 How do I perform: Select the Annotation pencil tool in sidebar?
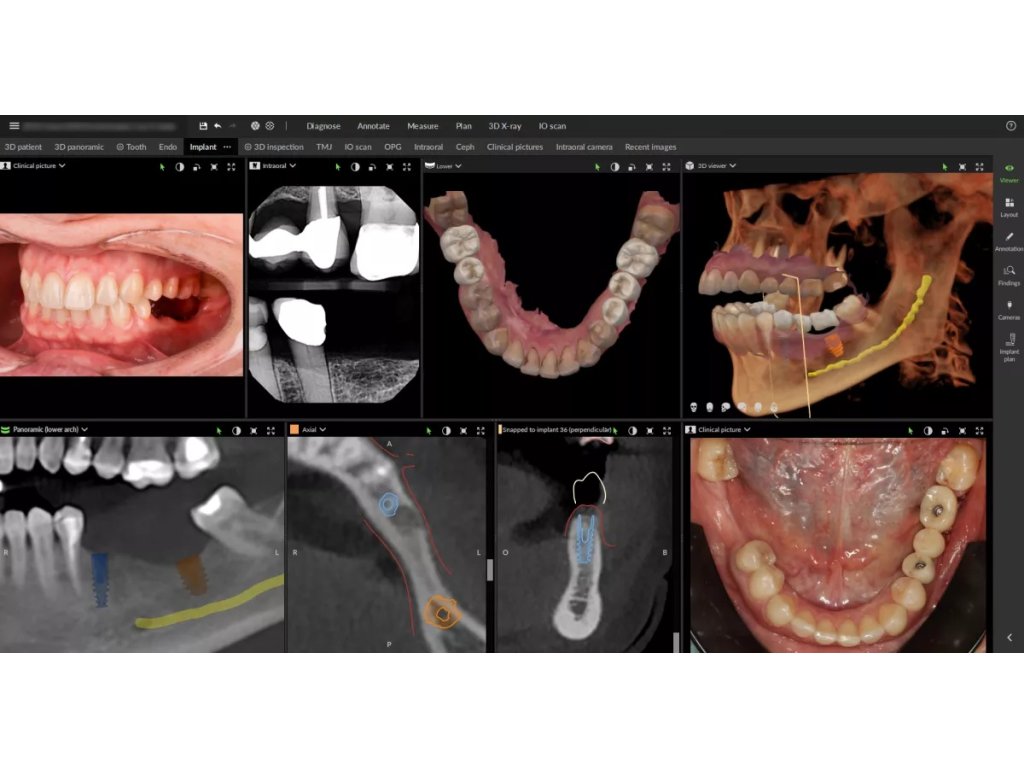pyautogui.click(x=1009, y=241)
